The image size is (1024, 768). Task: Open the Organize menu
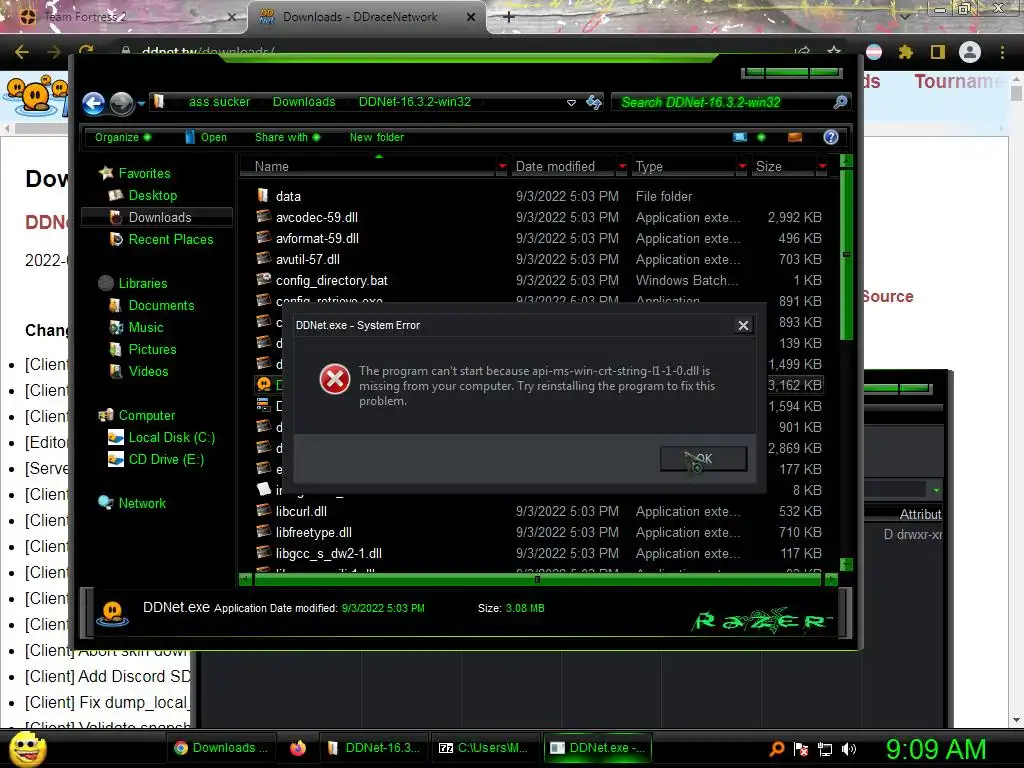pos(122,137)
